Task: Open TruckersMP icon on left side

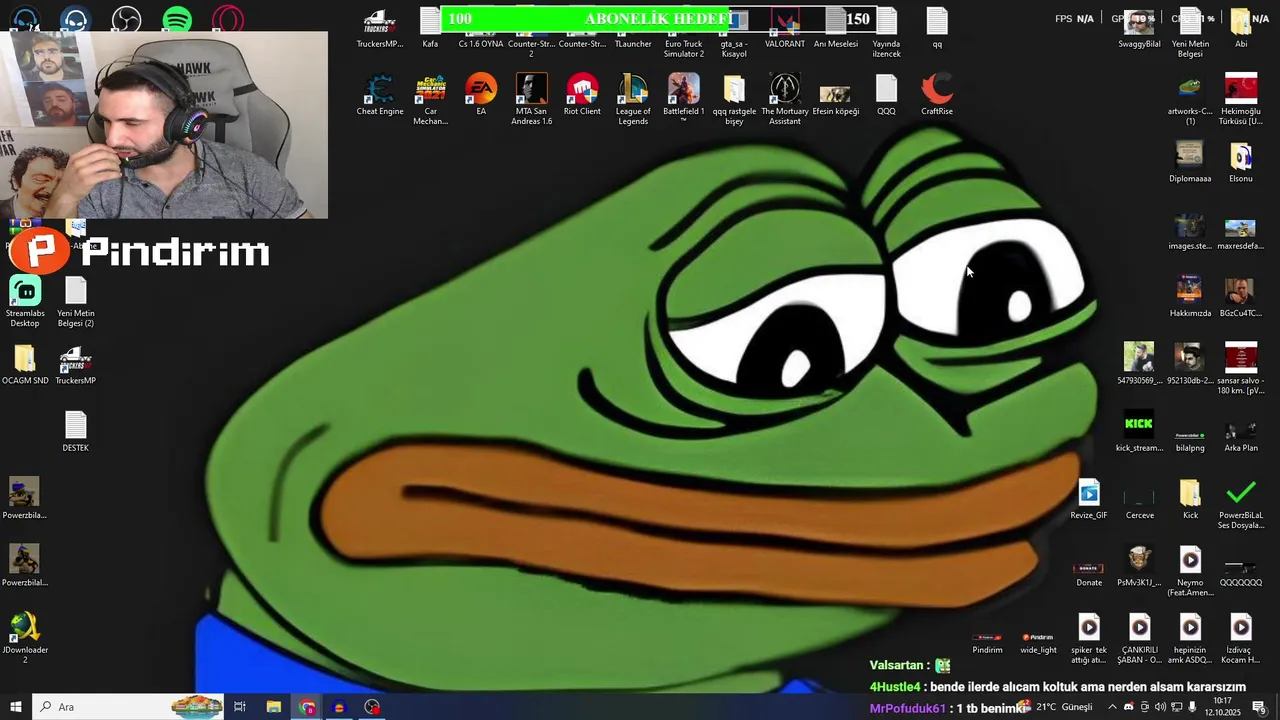Action: point(76,365)
